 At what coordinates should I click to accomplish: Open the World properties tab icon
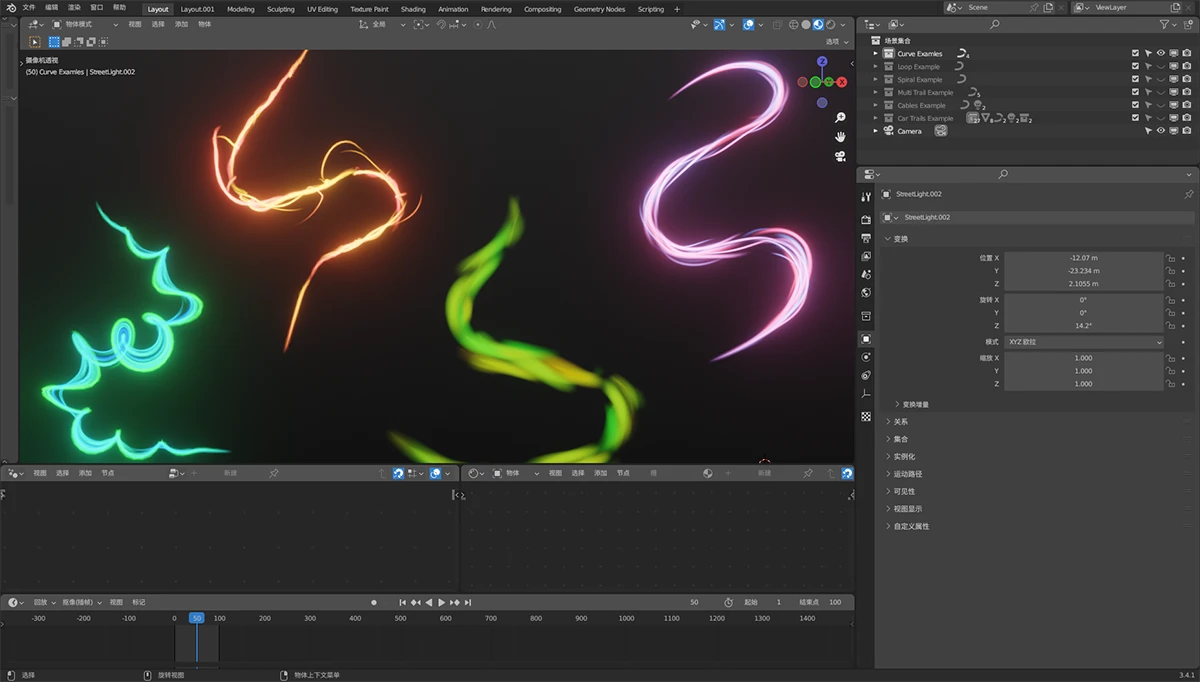click(866, 293)
